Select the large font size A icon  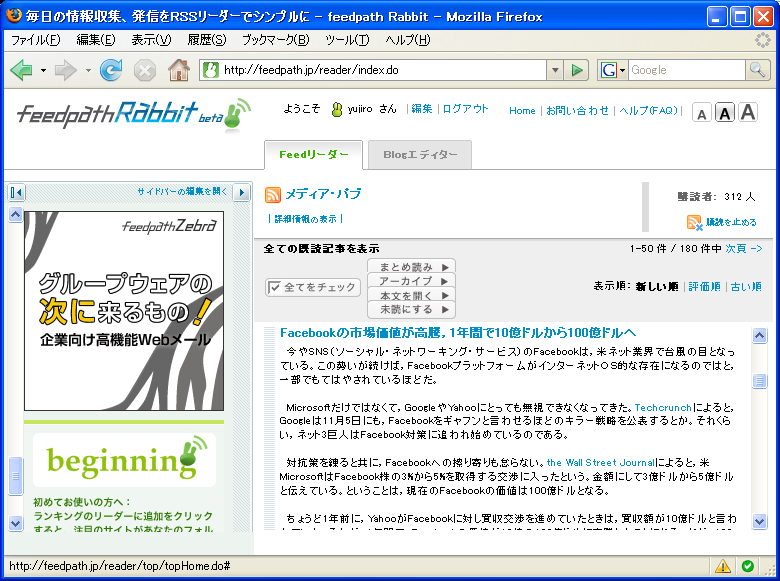click(x=748, y=112)
